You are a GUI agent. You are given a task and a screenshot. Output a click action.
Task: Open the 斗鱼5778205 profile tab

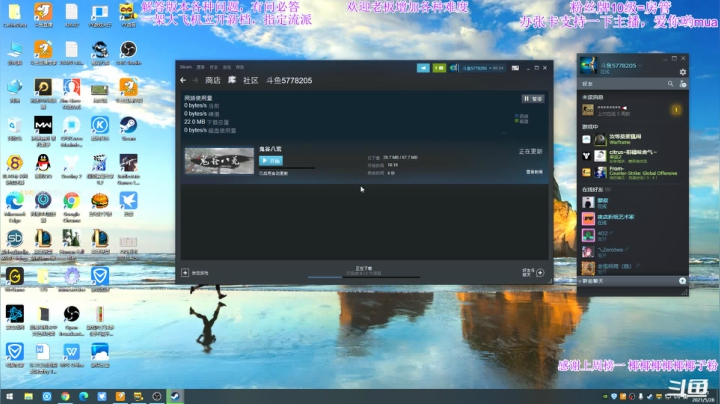click(289, 80)
